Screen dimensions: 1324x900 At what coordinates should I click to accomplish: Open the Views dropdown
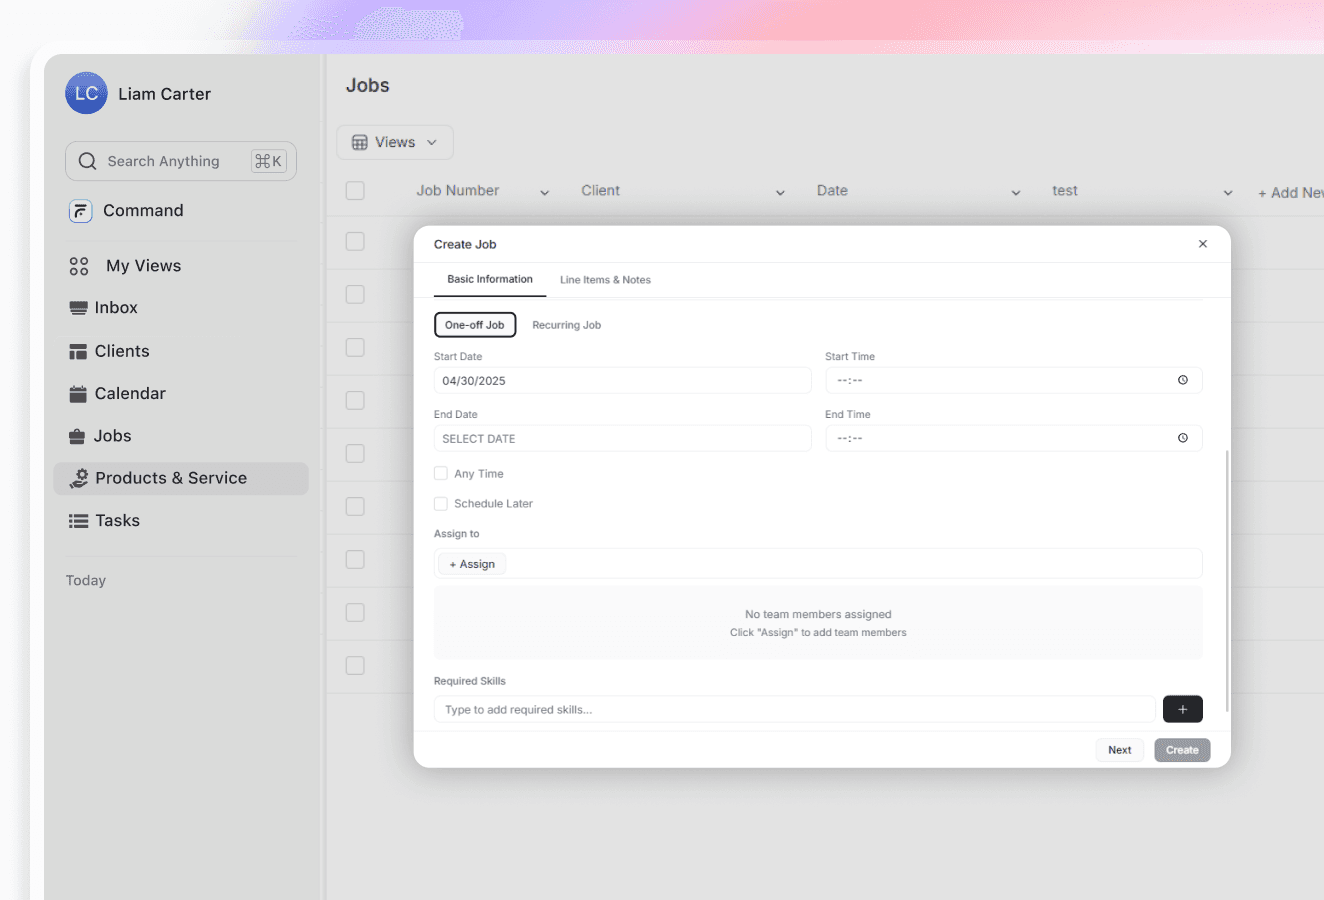point(394,142)
